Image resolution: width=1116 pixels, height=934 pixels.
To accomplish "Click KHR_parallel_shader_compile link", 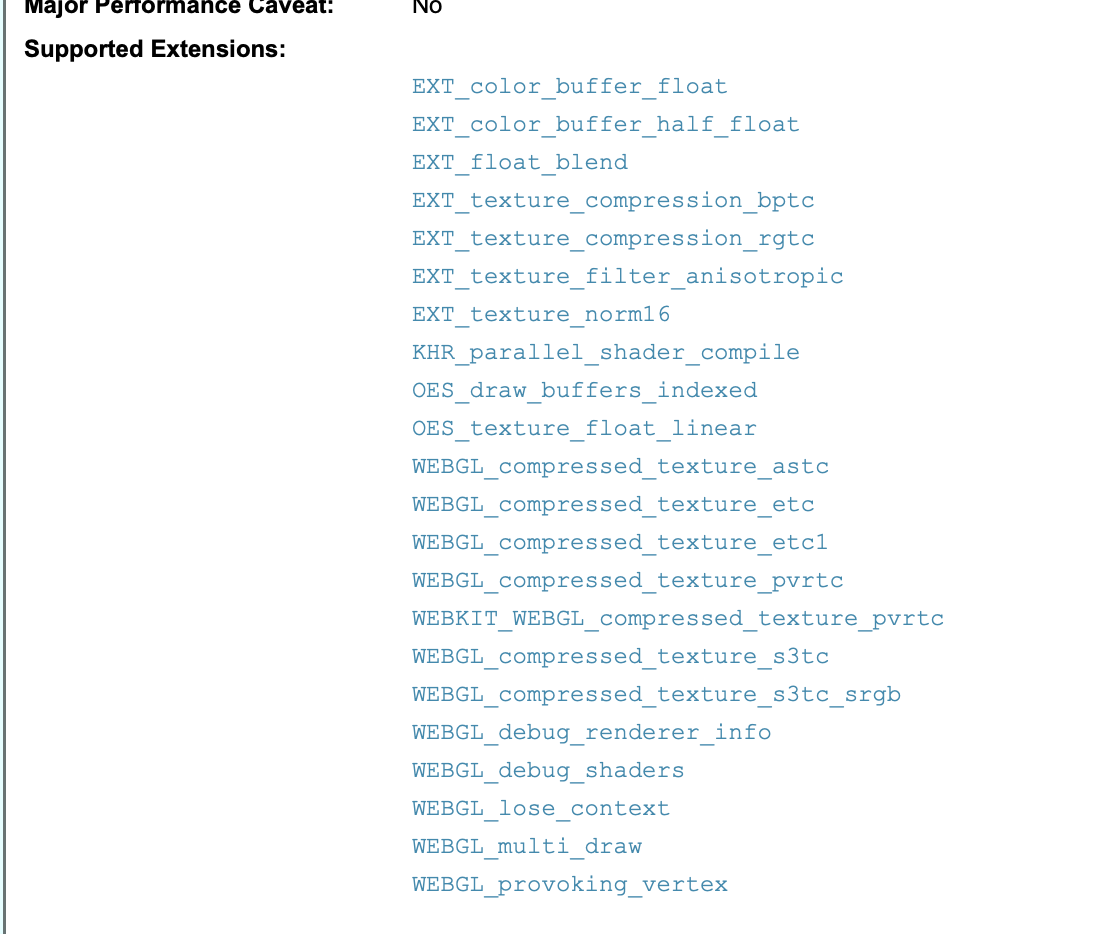I will point(606,352).
